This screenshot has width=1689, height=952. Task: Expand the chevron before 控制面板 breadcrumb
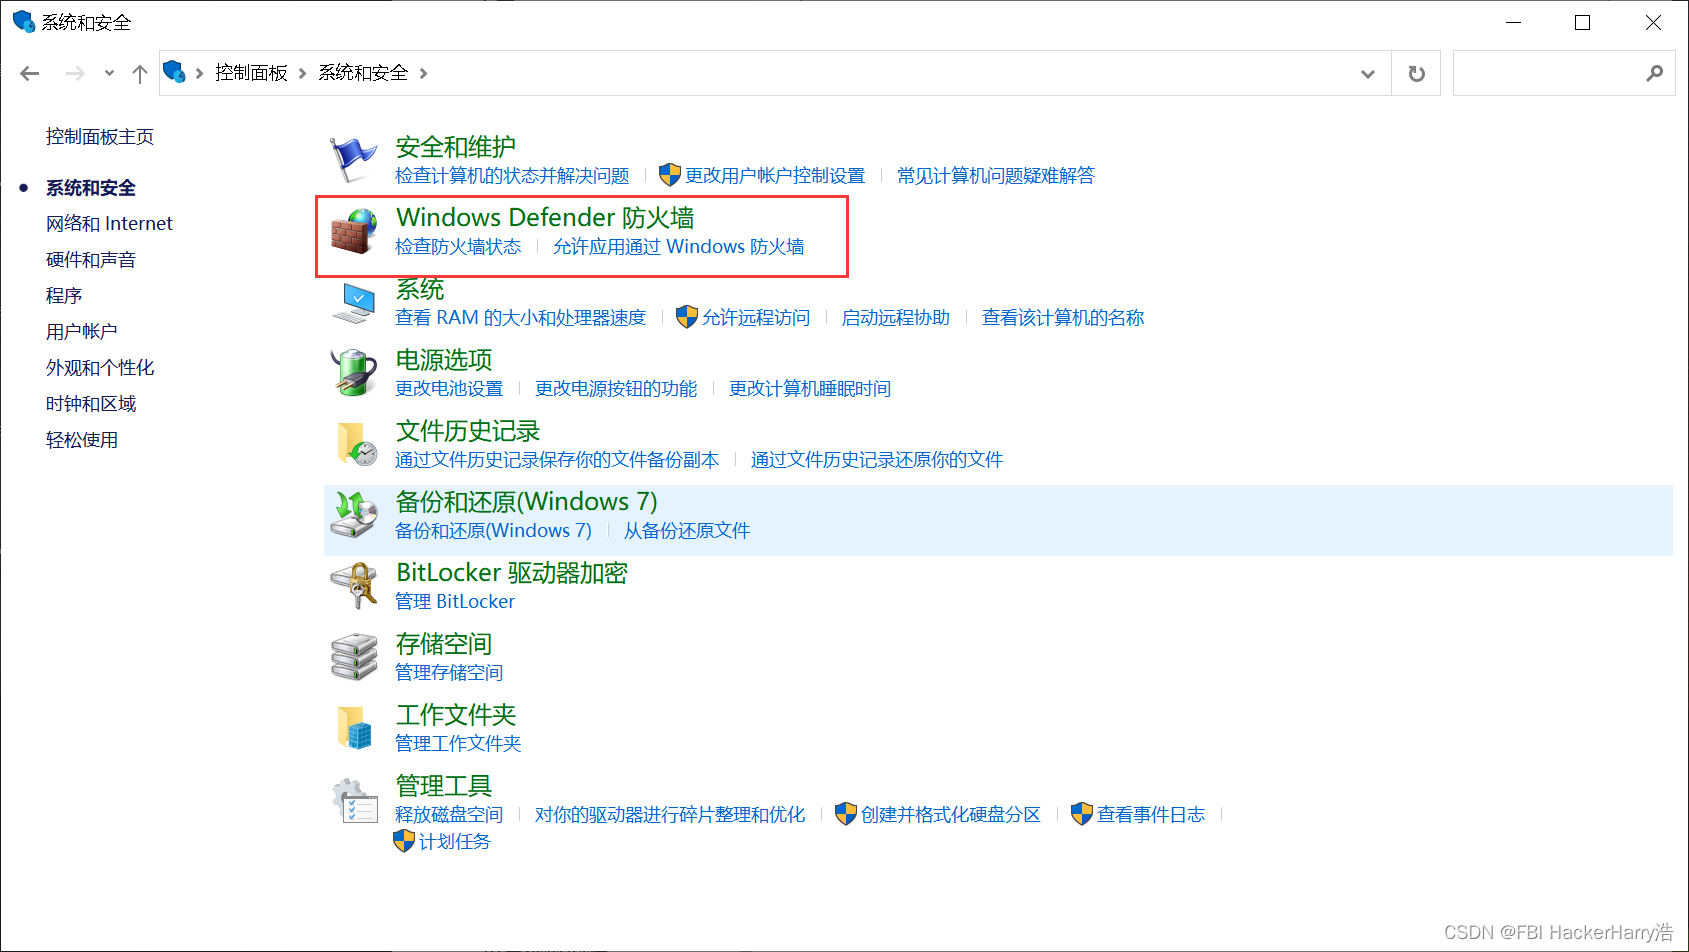(200, 73)
